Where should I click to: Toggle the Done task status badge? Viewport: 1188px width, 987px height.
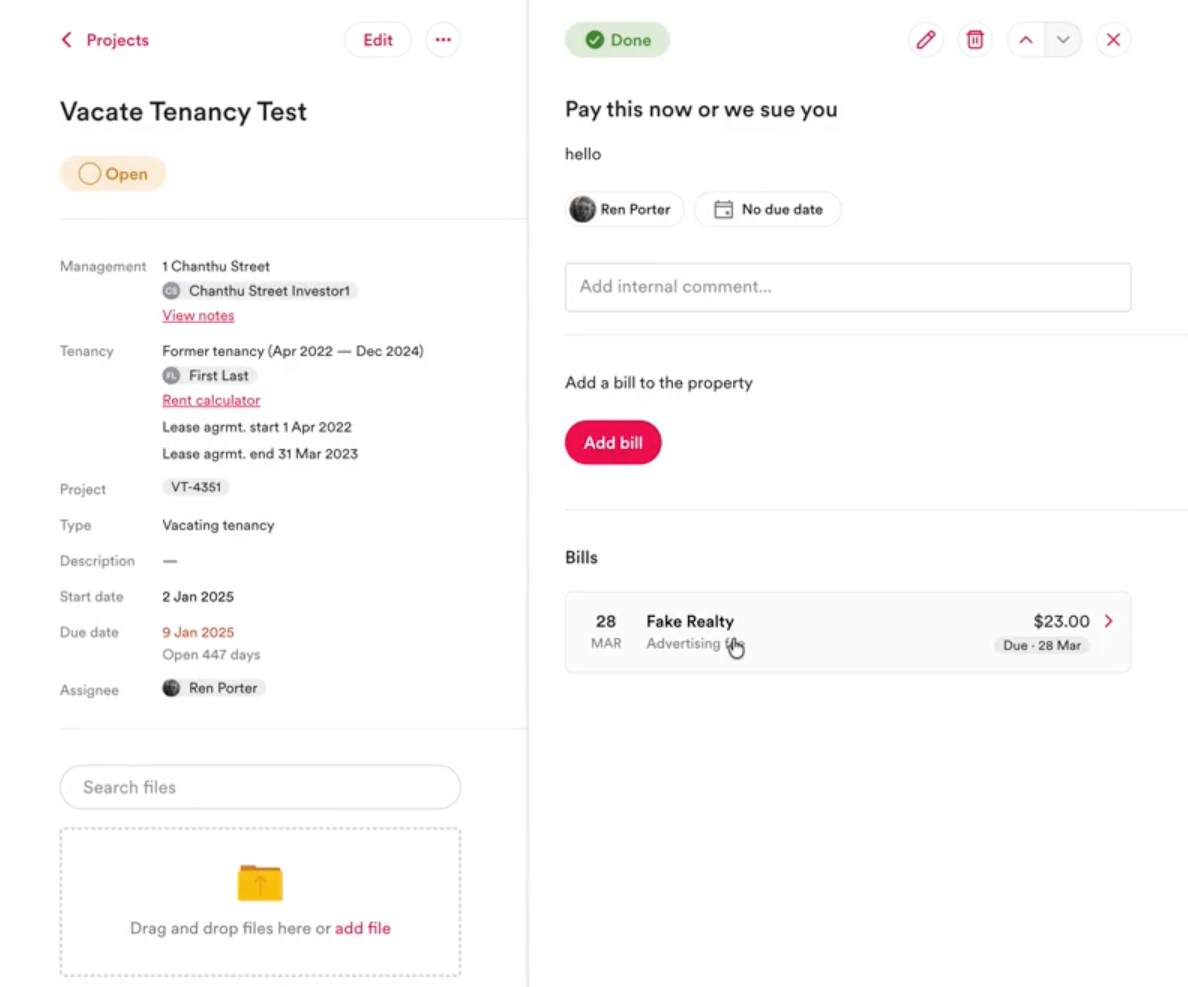pos(617,40)
